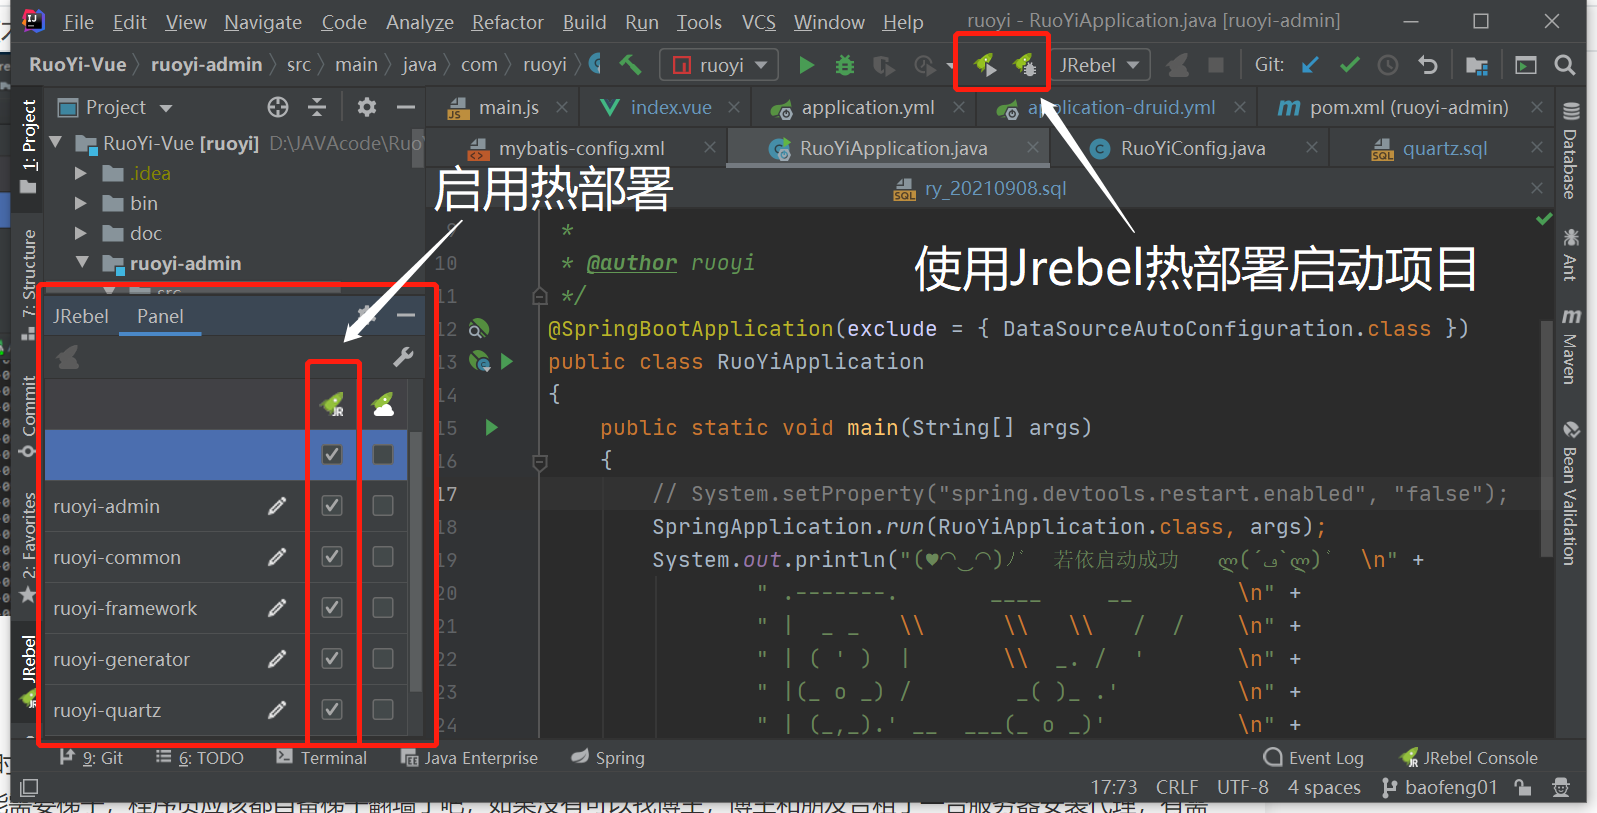Image resolution: width=1597 pixels, height=813 pixels.
Task: Collapse the ruoyi-admin module arrow
Action: pos(82,263)
